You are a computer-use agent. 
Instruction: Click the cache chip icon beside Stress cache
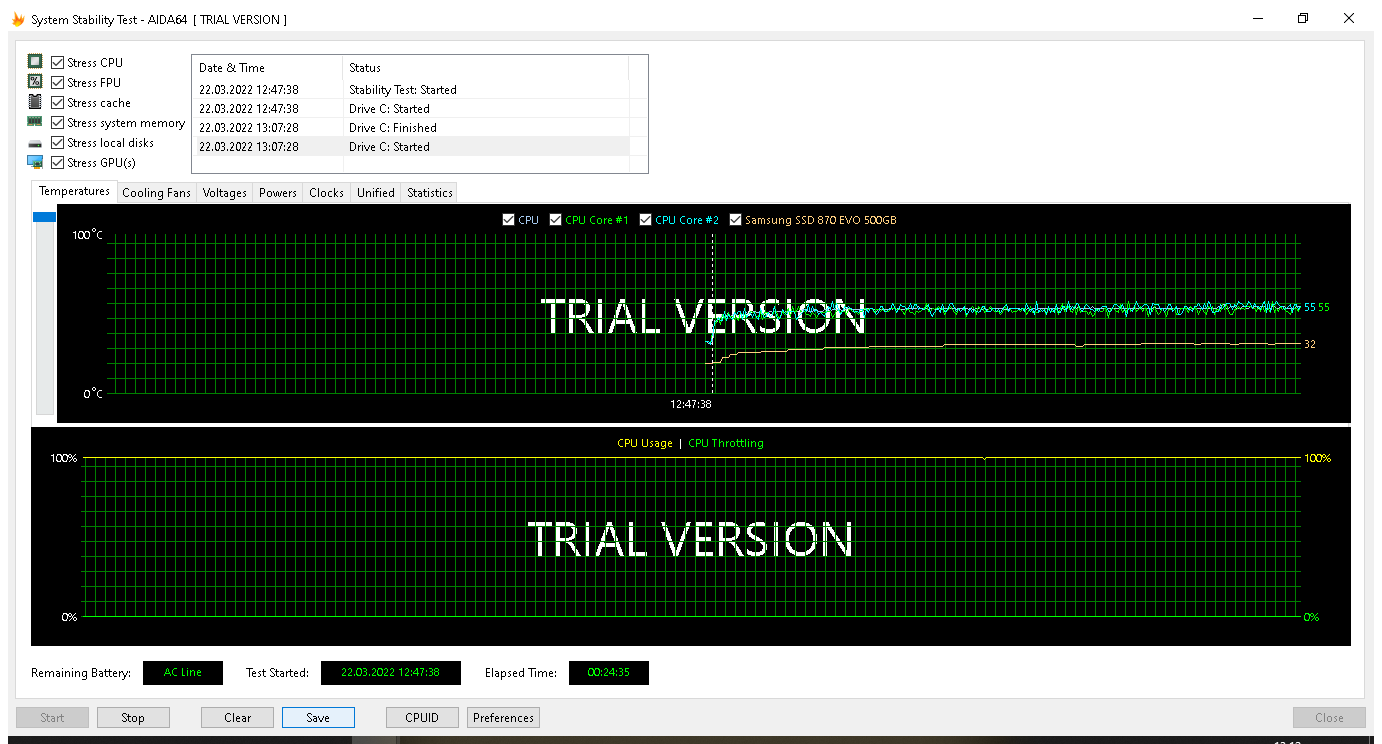tap(35, 102)
